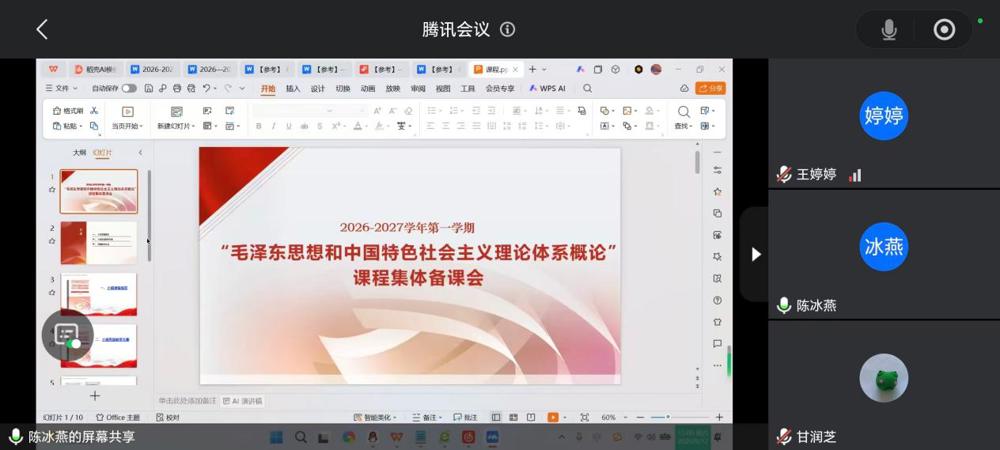The width and height of the screenshot is (1000, 450).
Task: Open the 文件 menu in WPS
Action: point(61,89)
